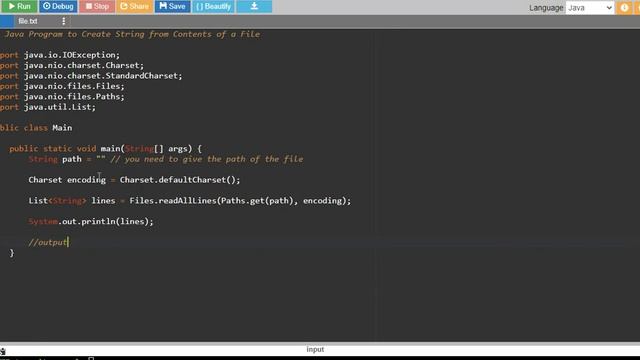Click the import line 'java.nio.files.Paths;'

pos(74,97)
